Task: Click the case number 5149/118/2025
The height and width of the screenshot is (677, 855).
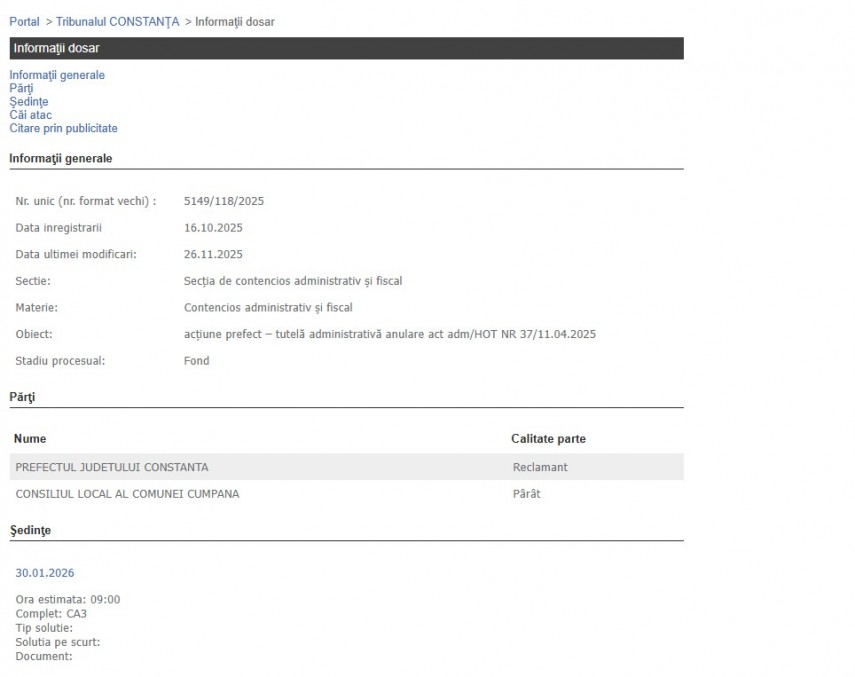Action: point(224,201)
